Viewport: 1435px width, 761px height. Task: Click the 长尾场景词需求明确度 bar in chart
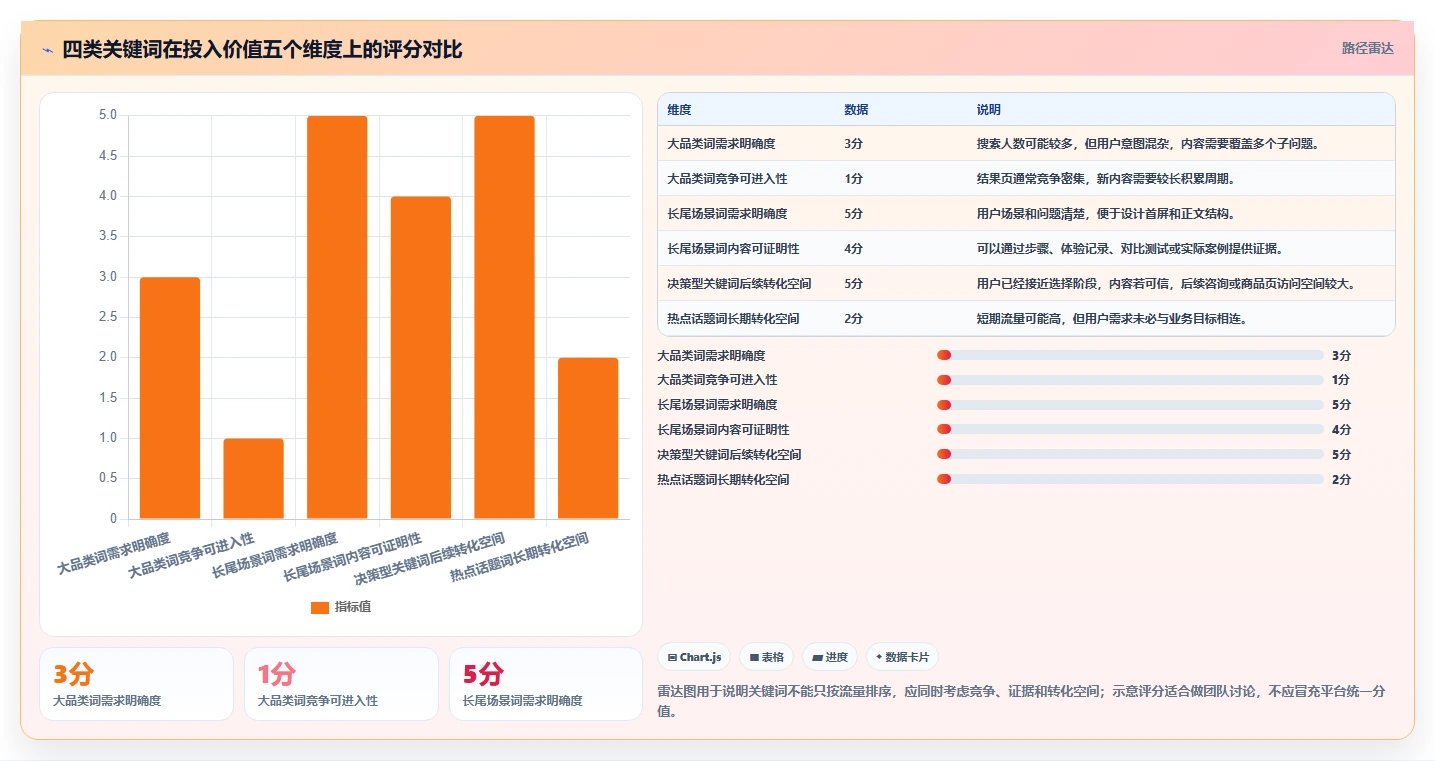click(337, 317)
